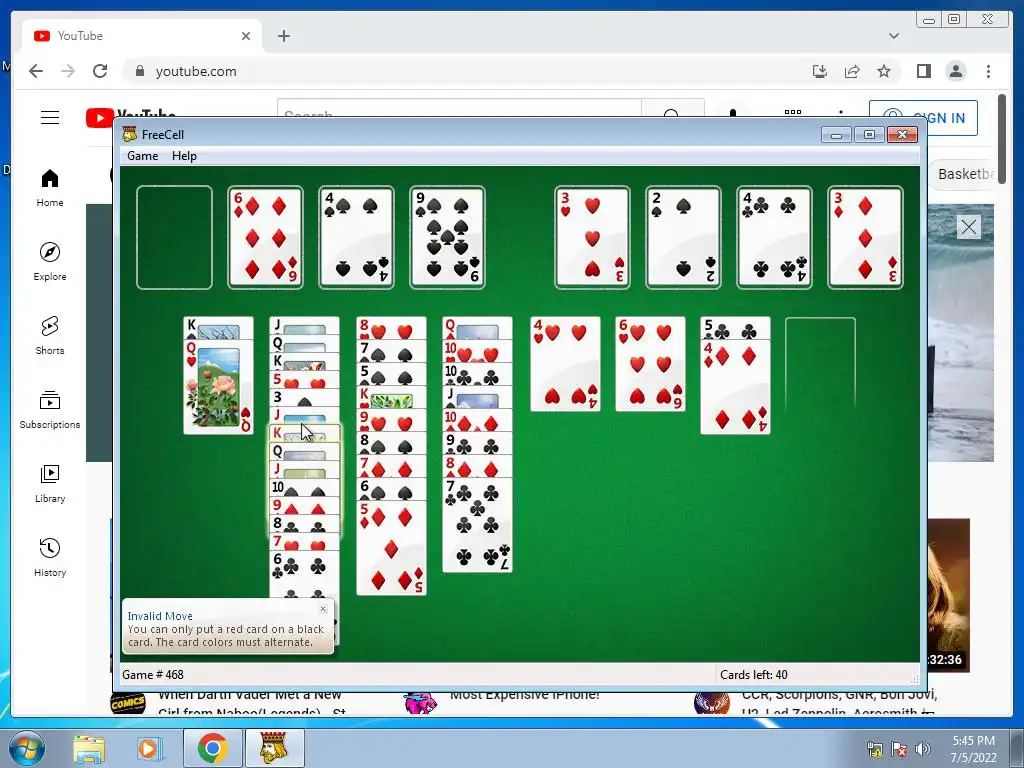The width and height of the screenshot is (1024, 768).
Task: Select the YouTube browser tab
Action: (142, 36)
